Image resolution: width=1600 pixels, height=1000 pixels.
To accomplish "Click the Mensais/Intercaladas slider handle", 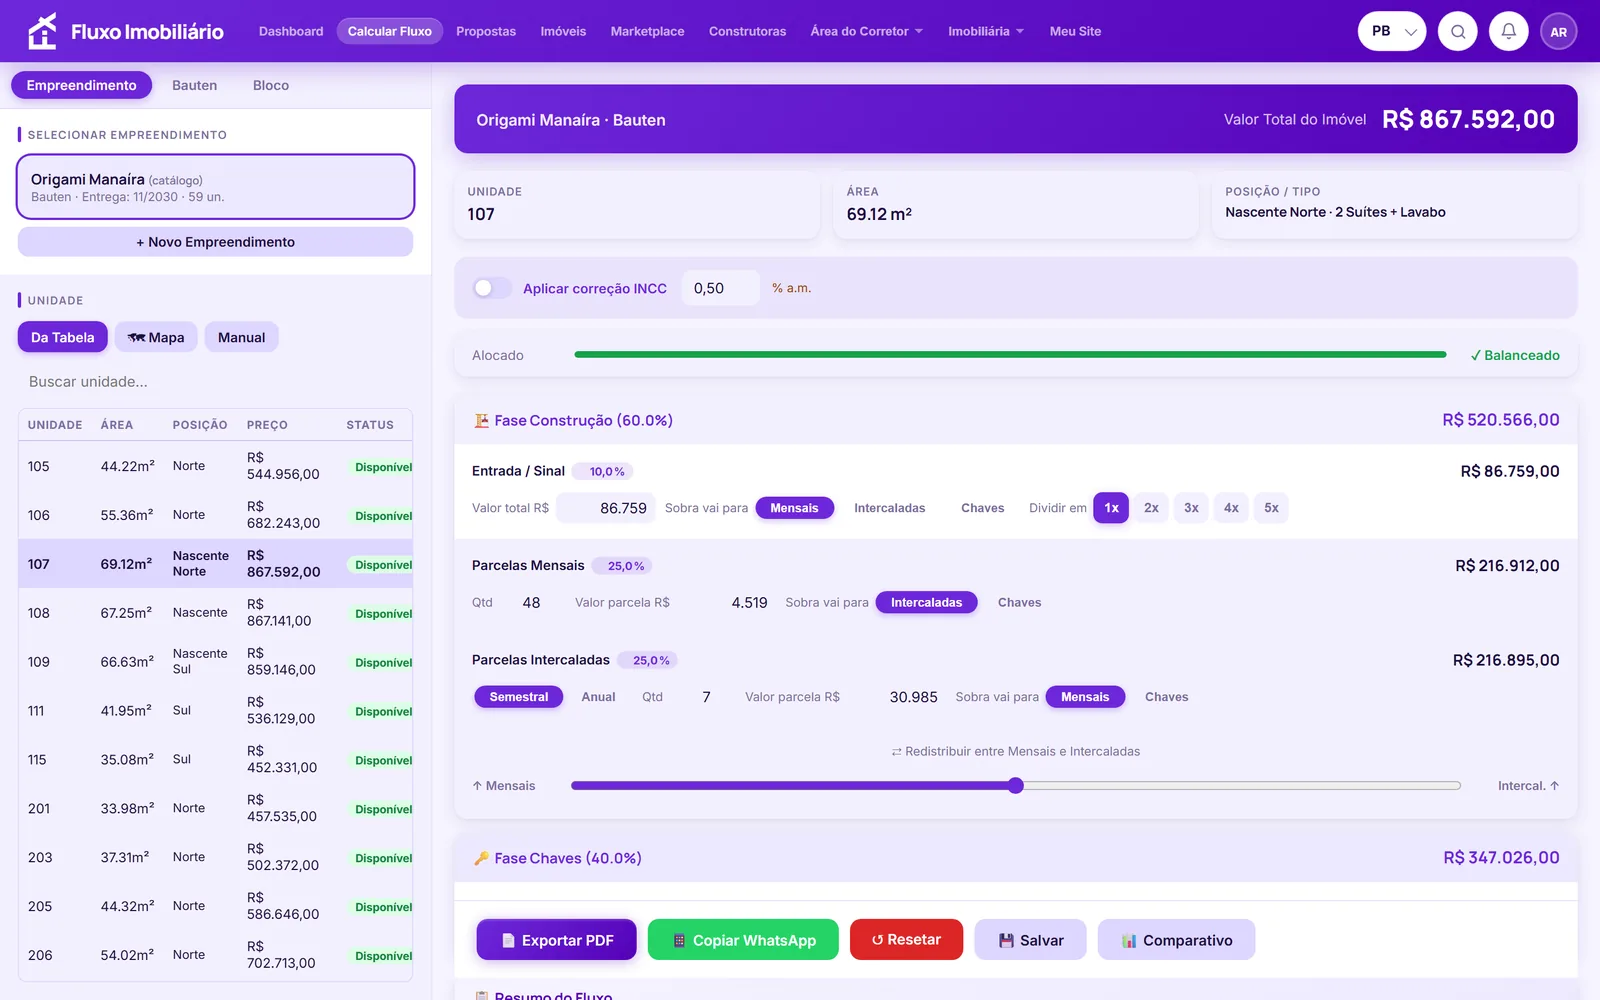I will pos(1016,785).
